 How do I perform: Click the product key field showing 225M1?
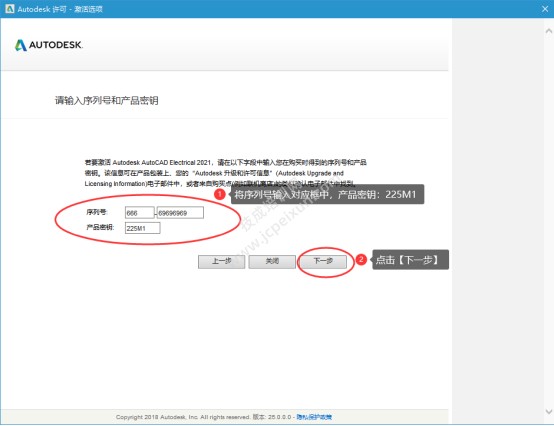(142, 228)
